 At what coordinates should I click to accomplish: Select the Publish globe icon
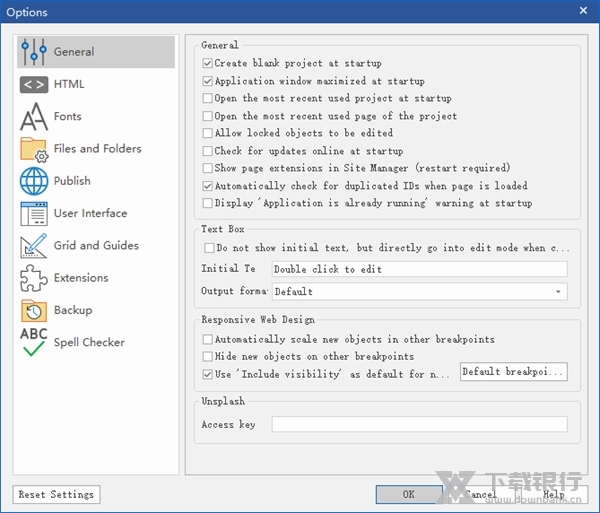tap(34, 181)
